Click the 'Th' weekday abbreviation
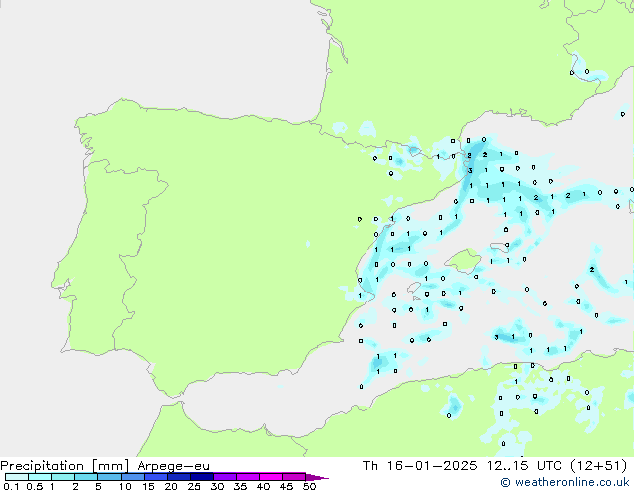634x490 pixels. [x=370, y=466]
